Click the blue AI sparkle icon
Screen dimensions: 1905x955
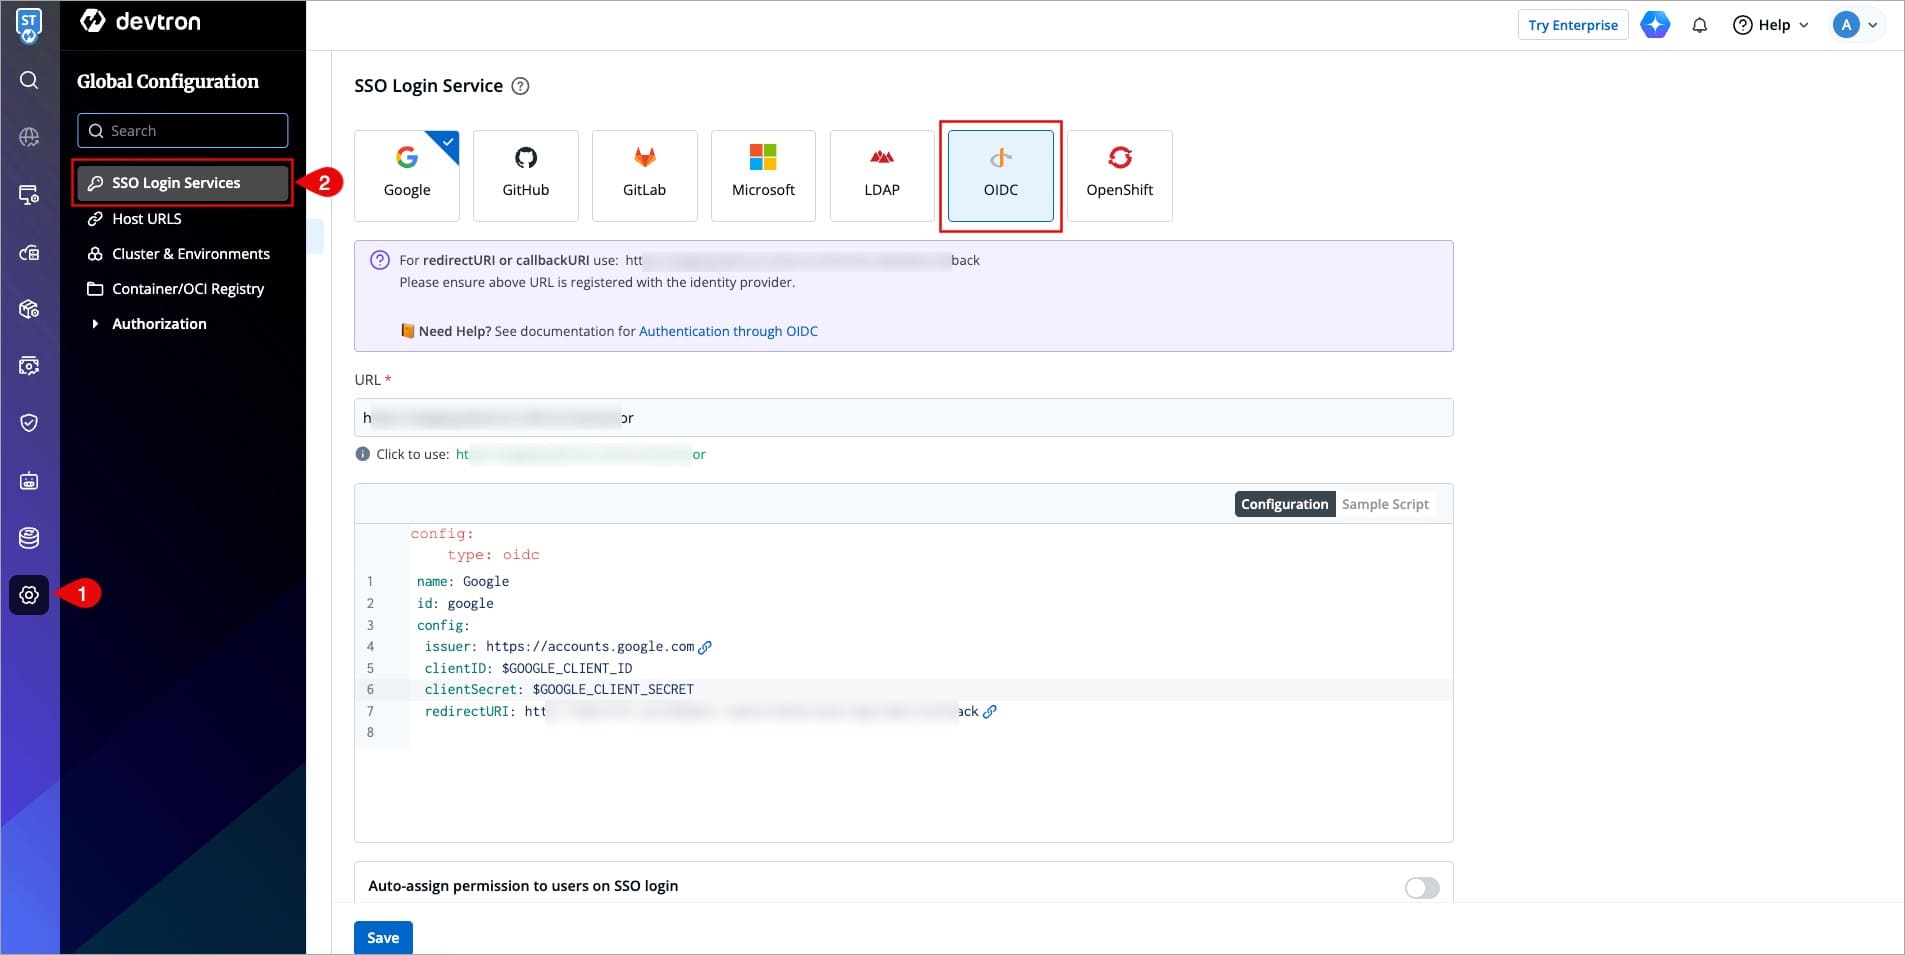pyautogui.click(x=1655, y=25)
